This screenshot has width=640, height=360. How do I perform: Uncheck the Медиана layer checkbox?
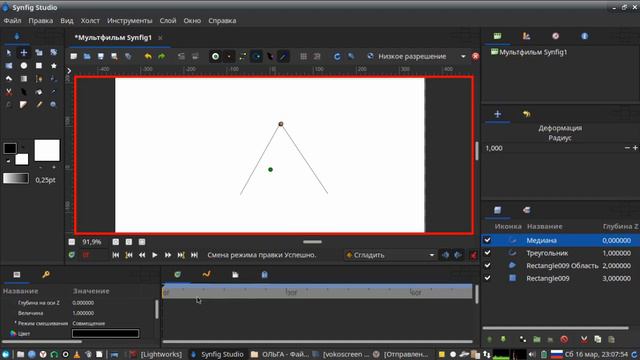tap(487, 240)
